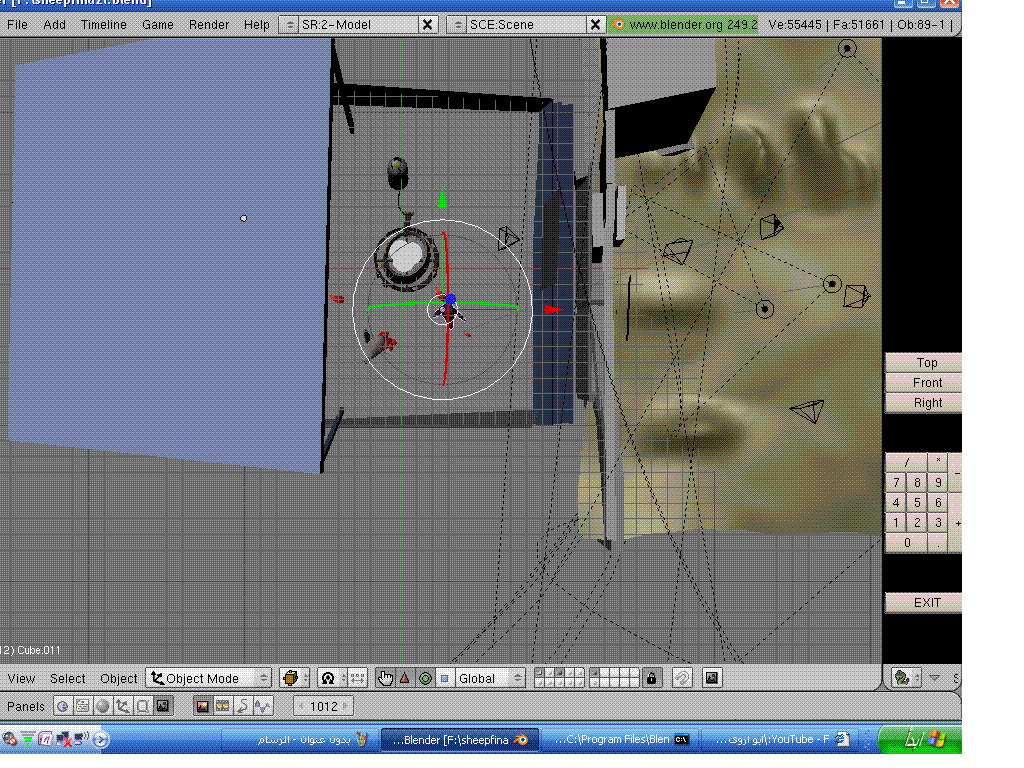Select the Render buttons sub-context icon
The height and width of the screenshot is (768, 1024).
[202, 706]
